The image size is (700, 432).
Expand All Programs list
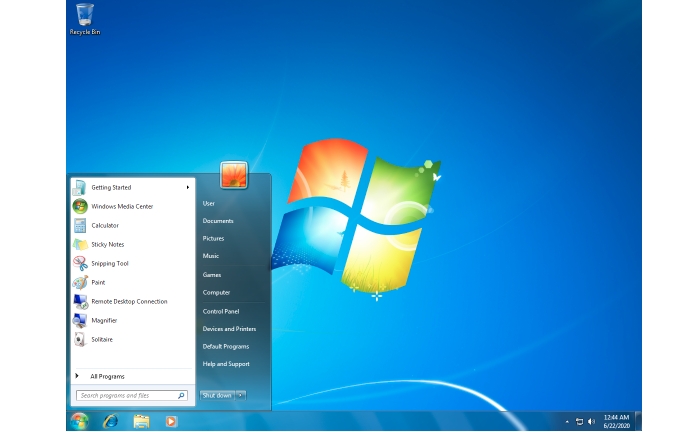point(107,376)
